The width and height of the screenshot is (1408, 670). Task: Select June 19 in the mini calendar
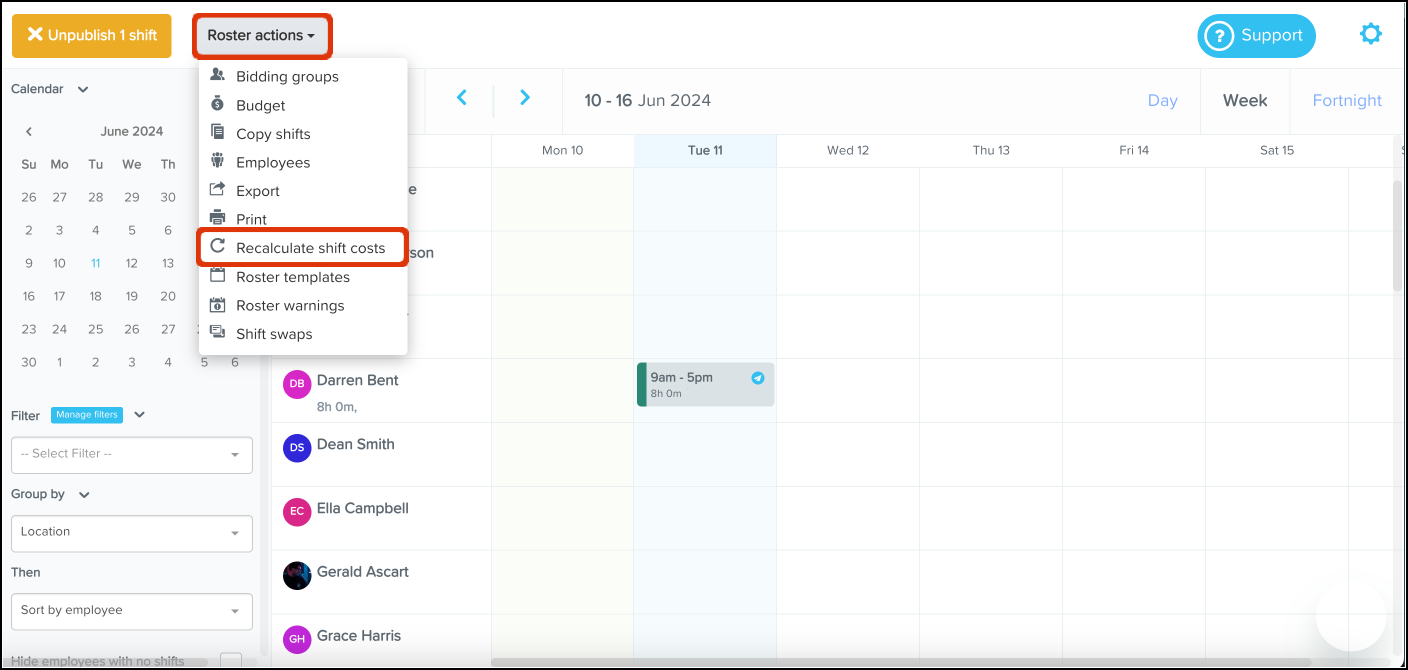coord(131,296)
